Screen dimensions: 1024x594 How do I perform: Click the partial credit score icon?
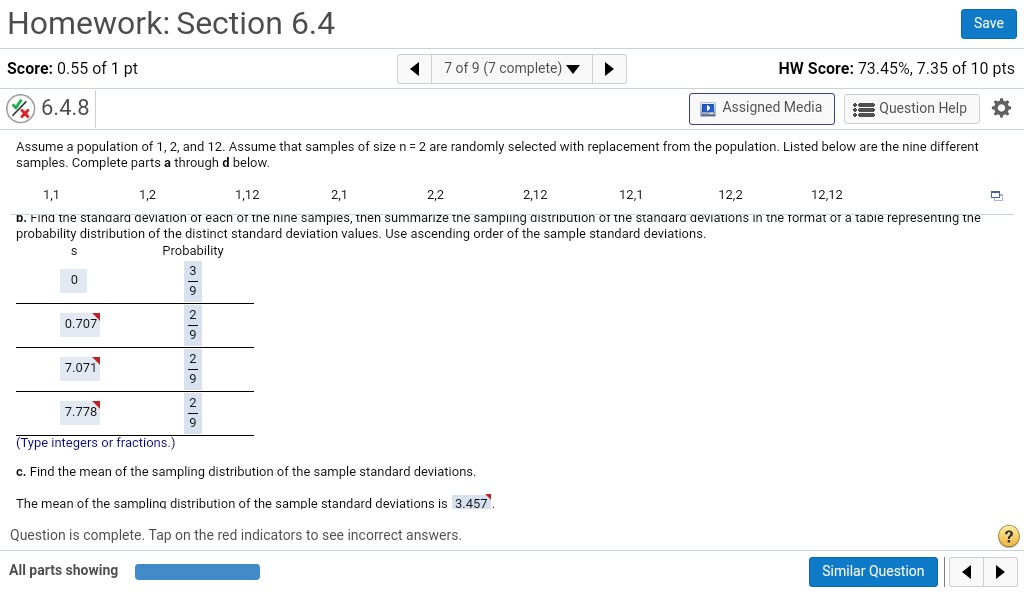pyautogui.click(x=20, y=108)
